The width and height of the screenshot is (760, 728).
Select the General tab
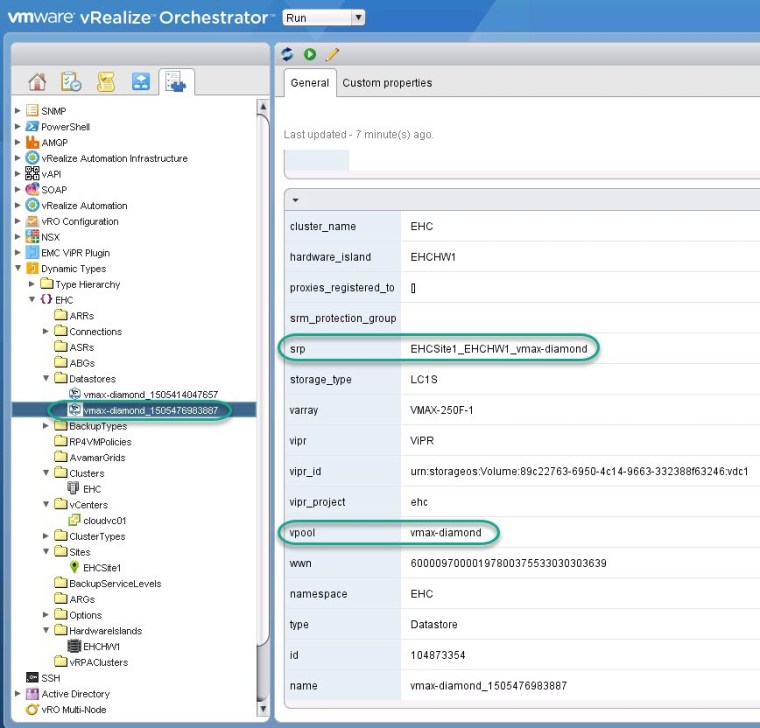[310, 83]
